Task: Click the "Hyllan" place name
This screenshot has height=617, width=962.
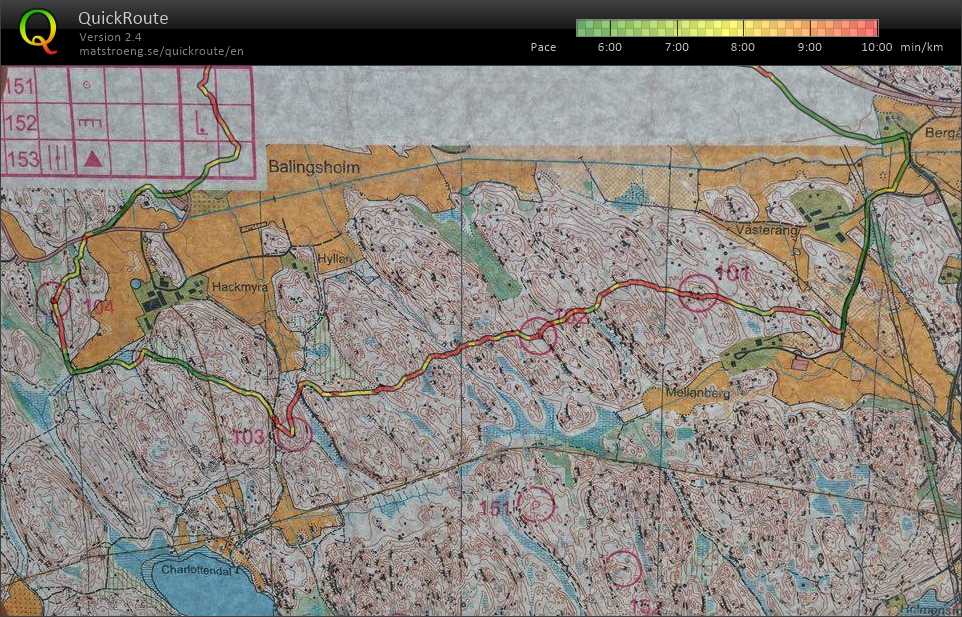Action: [335, 259]
